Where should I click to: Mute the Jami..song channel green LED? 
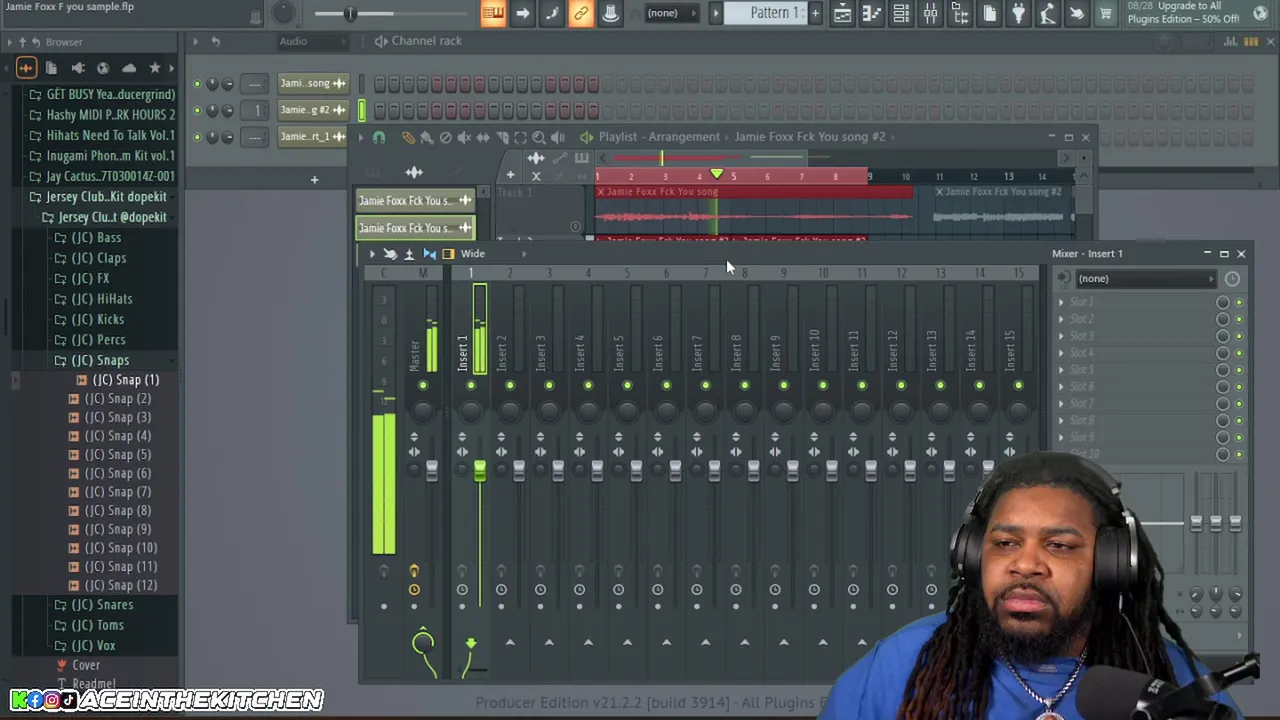pyautogui.click(x=197, y=84)
